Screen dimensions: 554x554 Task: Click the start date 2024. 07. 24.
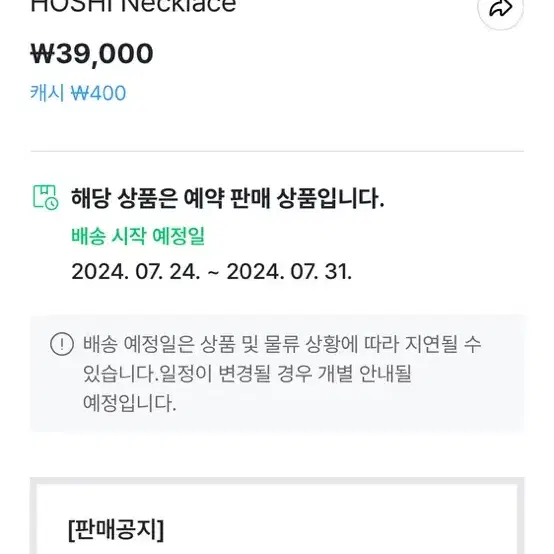click(x=136, y=272)
